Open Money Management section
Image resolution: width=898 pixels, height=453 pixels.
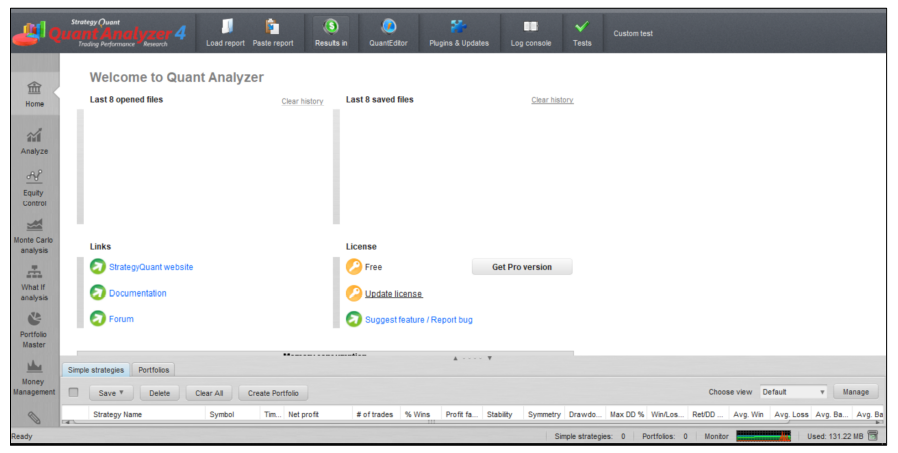34,377
